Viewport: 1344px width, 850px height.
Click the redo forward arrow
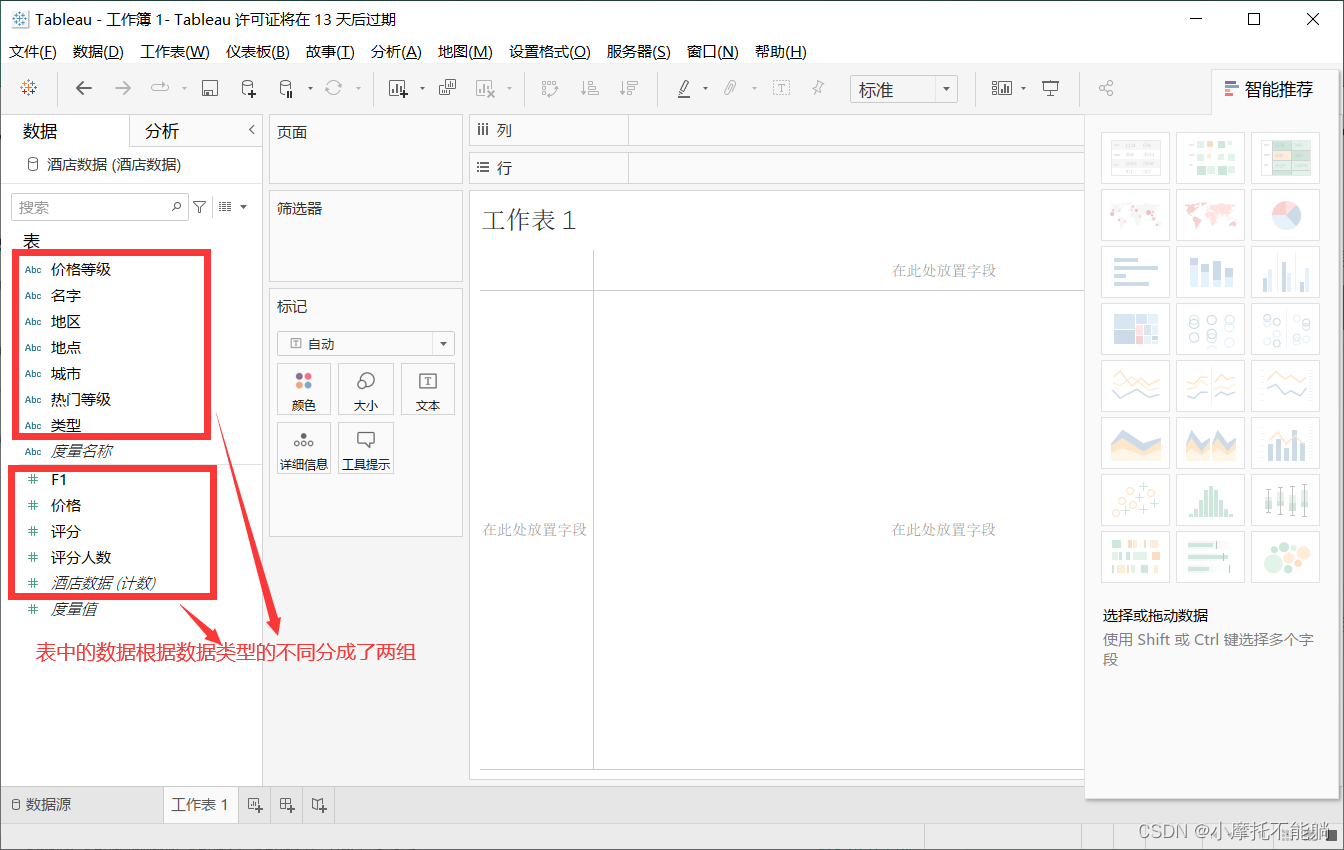coord(123,88)
